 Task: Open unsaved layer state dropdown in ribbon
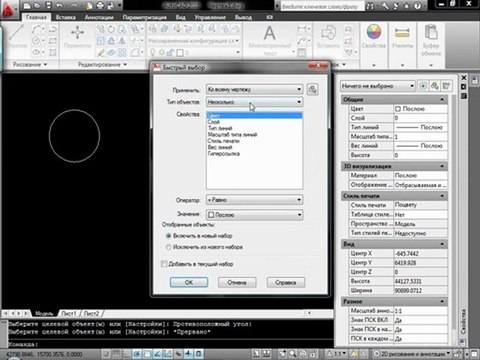(x=194, y=41)
